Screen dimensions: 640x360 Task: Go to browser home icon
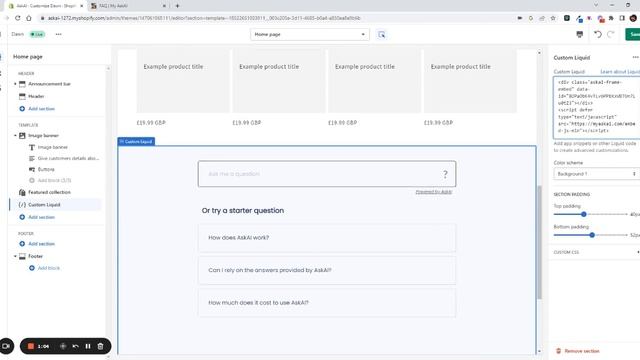point(29,18)
